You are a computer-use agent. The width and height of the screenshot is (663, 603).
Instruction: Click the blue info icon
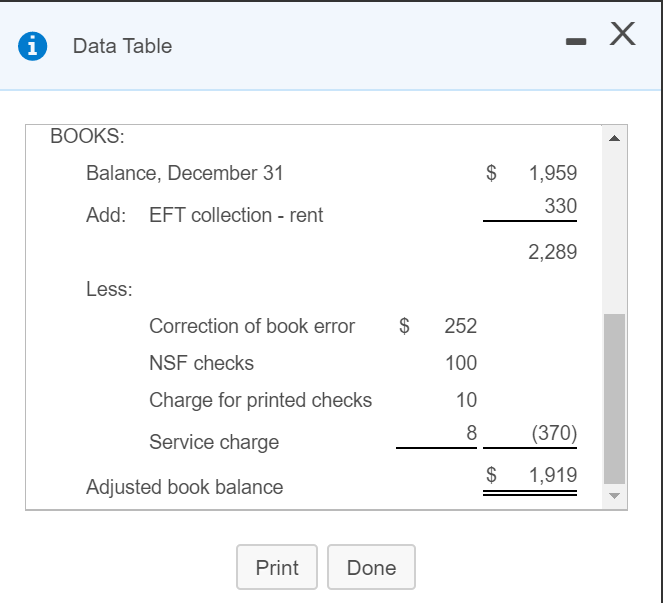[x=33, y=46]
